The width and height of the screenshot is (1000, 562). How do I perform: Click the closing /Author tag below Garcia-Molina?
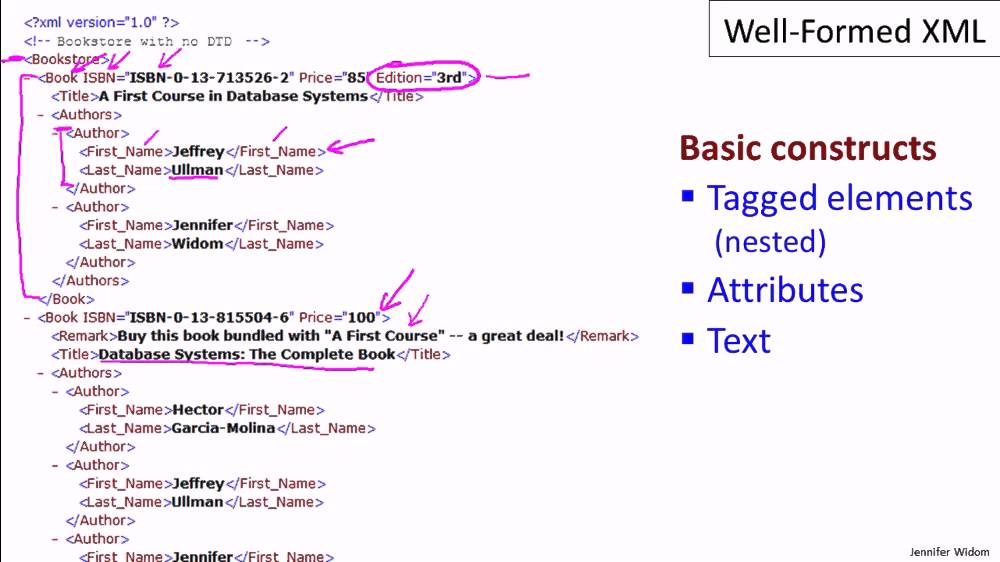click(100, 447)
